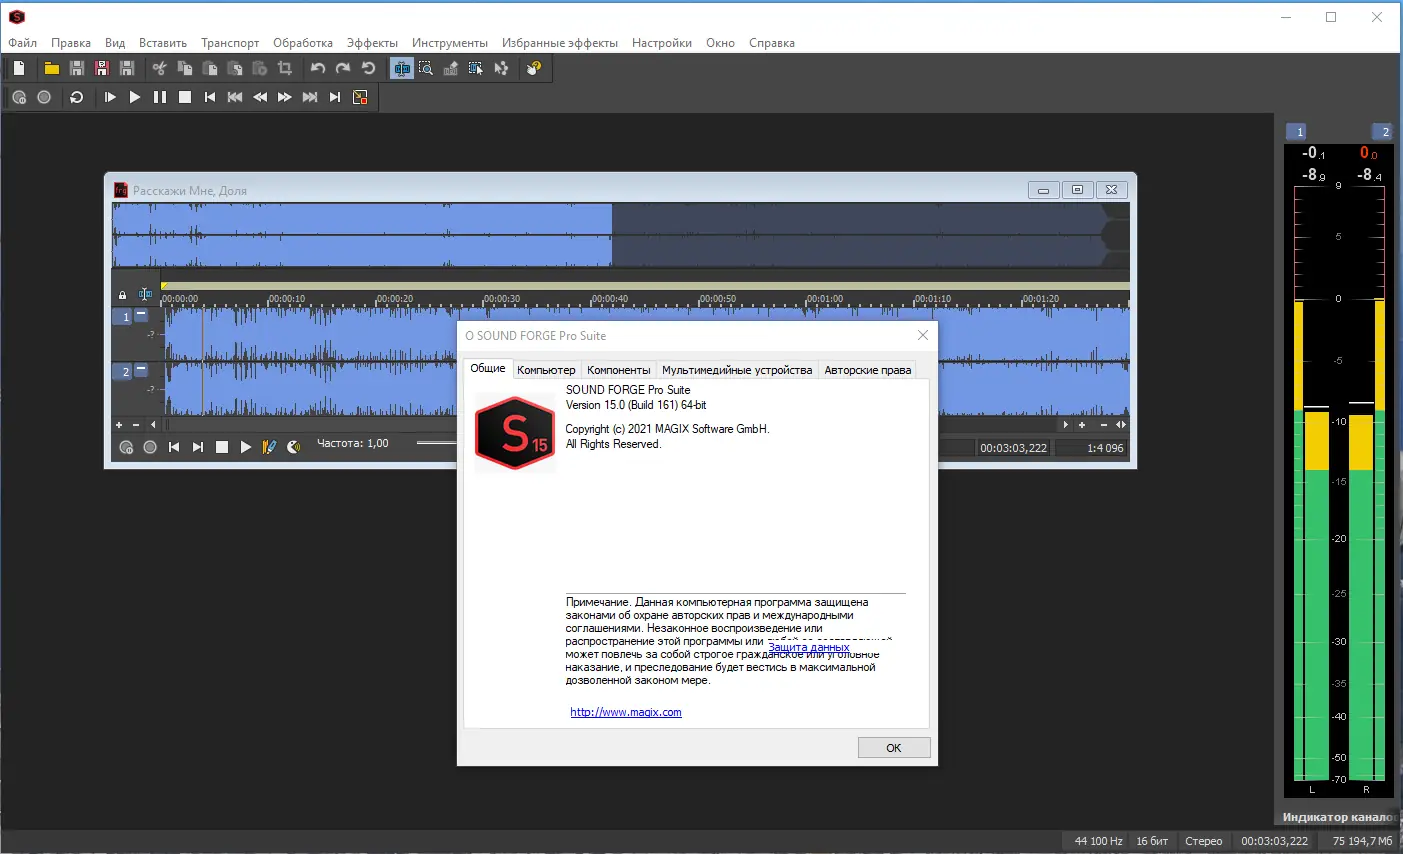Screen dimensions: 1403x854
Task: Select the Magnify zoom tool
Action: [425, 67]
